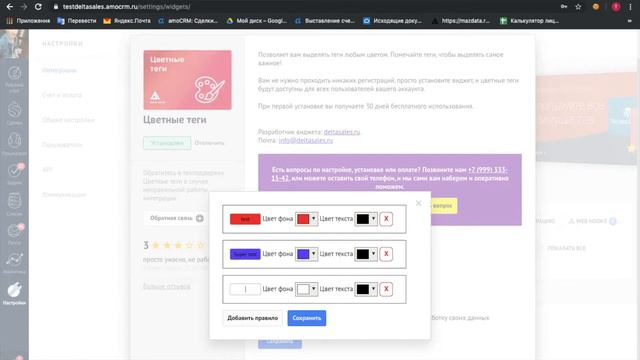
Task: Open the Покупатели customers sidebar icon
Action: [x=14, y=144]
